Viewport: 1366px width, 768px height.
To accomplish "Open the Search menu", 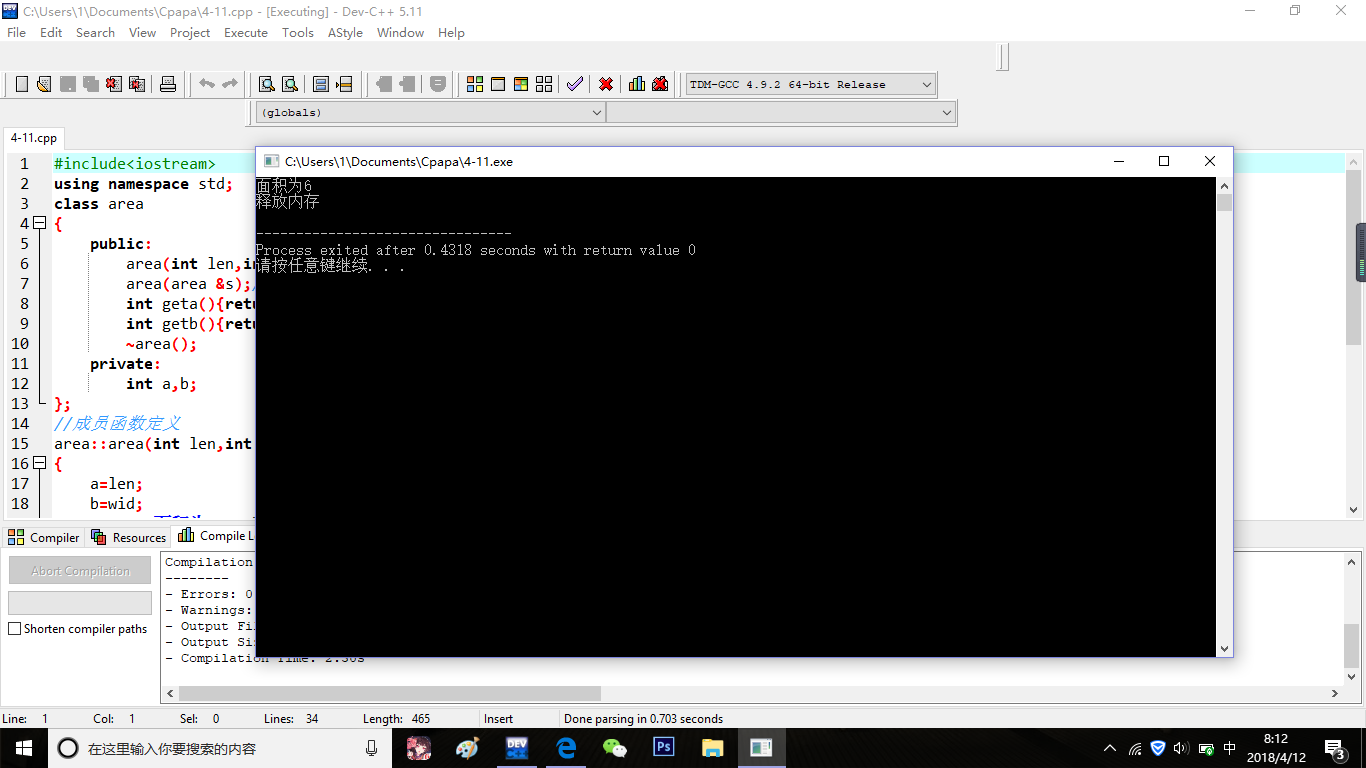I will tap(95, 33).
